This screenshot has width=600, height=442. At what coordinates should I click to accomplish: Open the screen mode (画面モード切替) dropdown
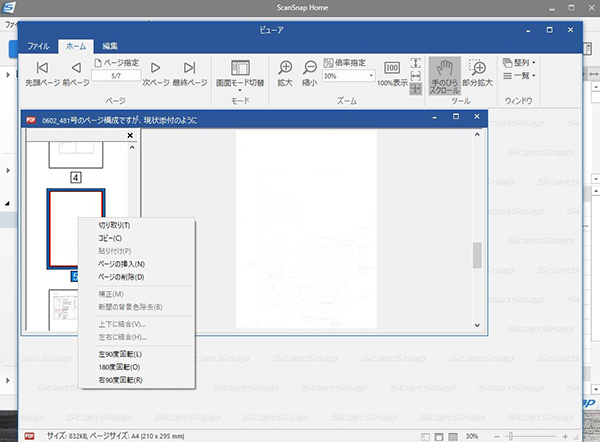[x=241, y=72]
